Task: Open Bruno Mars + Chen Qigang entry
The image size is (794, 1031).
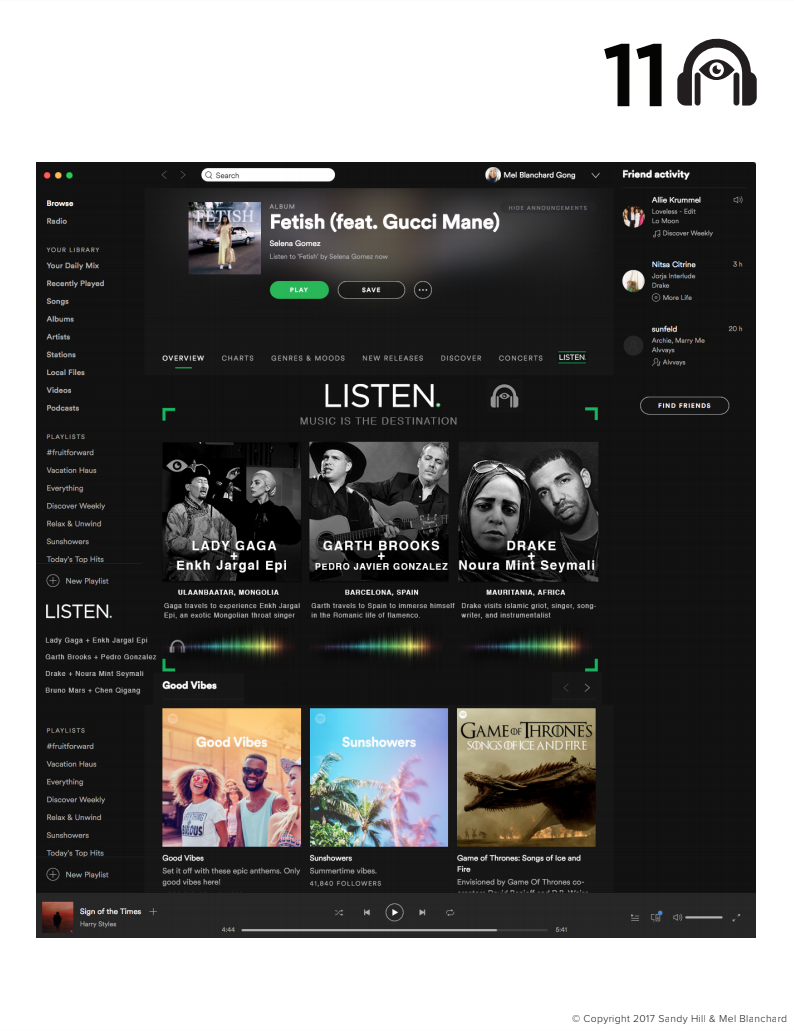Action: [93, 690]
